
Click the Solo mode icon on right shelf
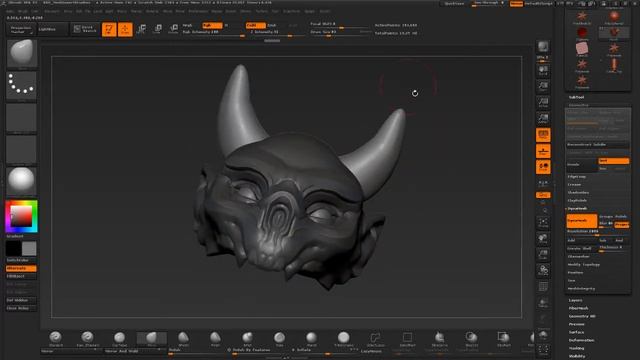[543, 336]
